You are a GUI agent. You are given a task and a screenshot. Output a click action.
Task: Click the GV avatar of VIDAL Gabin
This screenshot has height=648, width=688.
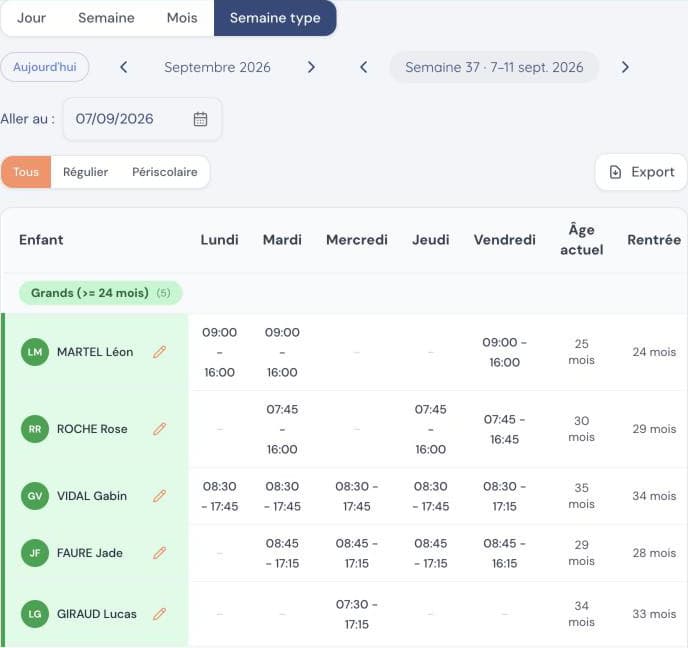(x=35, y=496)
